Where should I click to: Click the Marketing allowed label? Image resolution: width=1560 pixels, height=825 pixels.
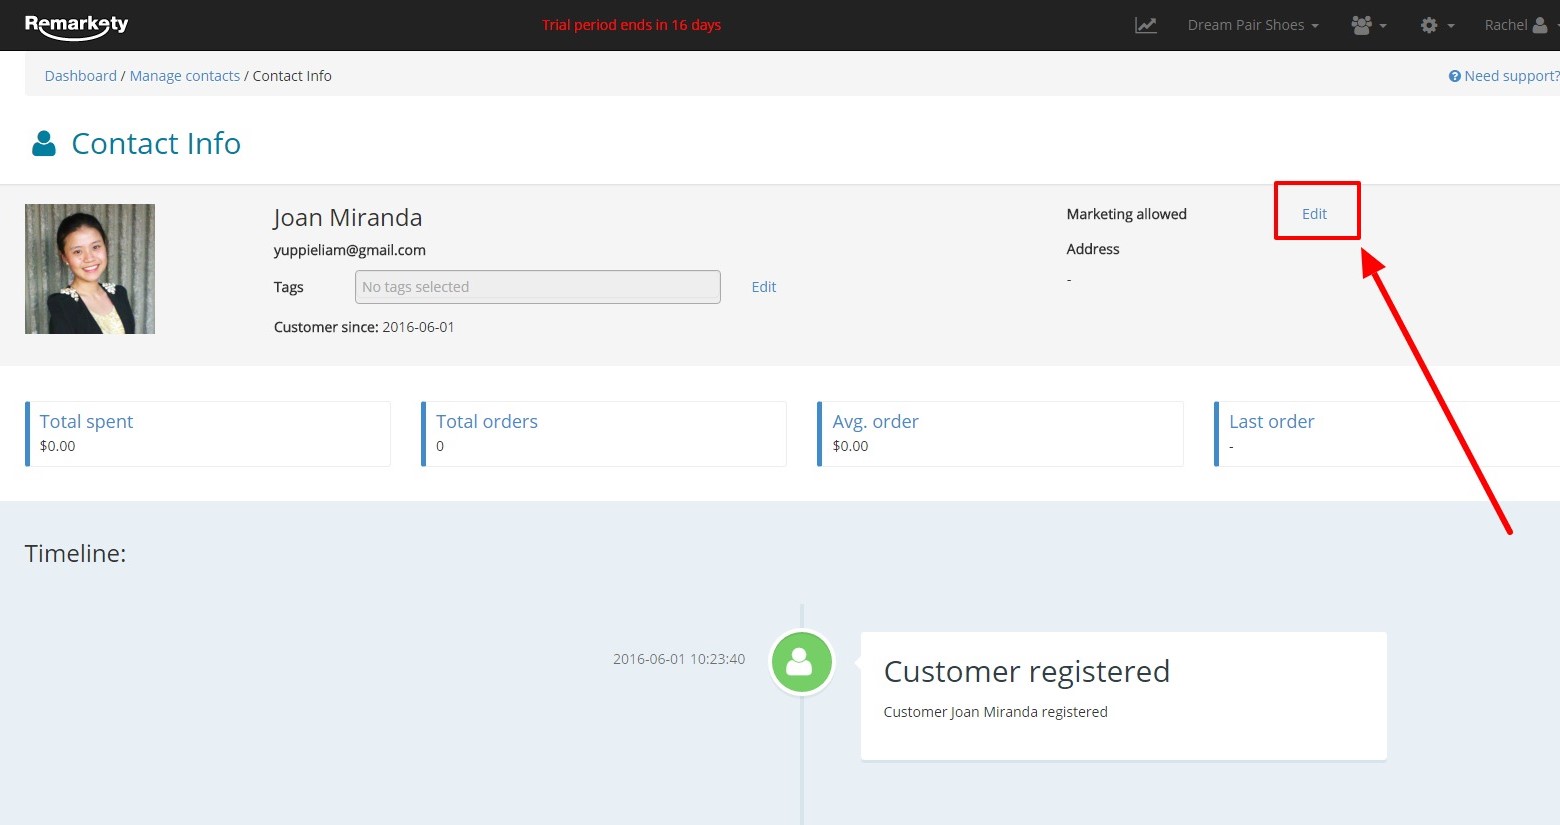coord(1127,214)
